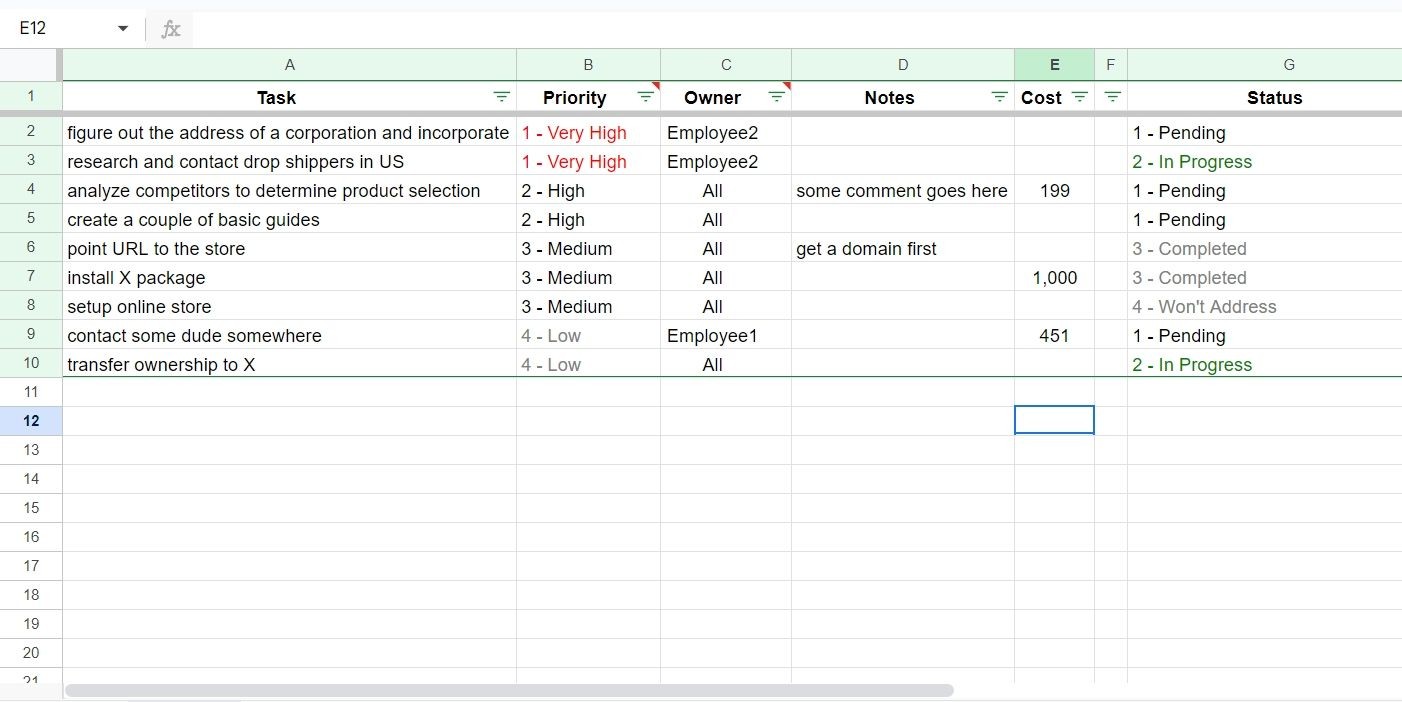Open the Priority column filter icon
Screen dimensions: 1402x702
point(646,97)
